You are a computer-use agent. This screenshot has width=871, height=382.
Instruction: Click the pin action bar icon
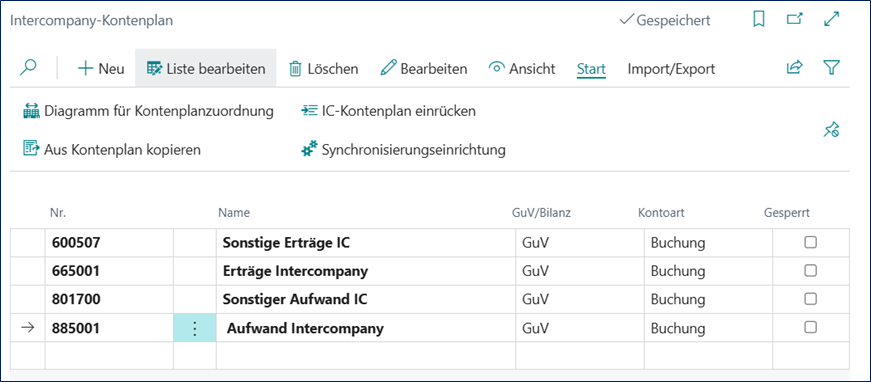click(x=831, y=130)
